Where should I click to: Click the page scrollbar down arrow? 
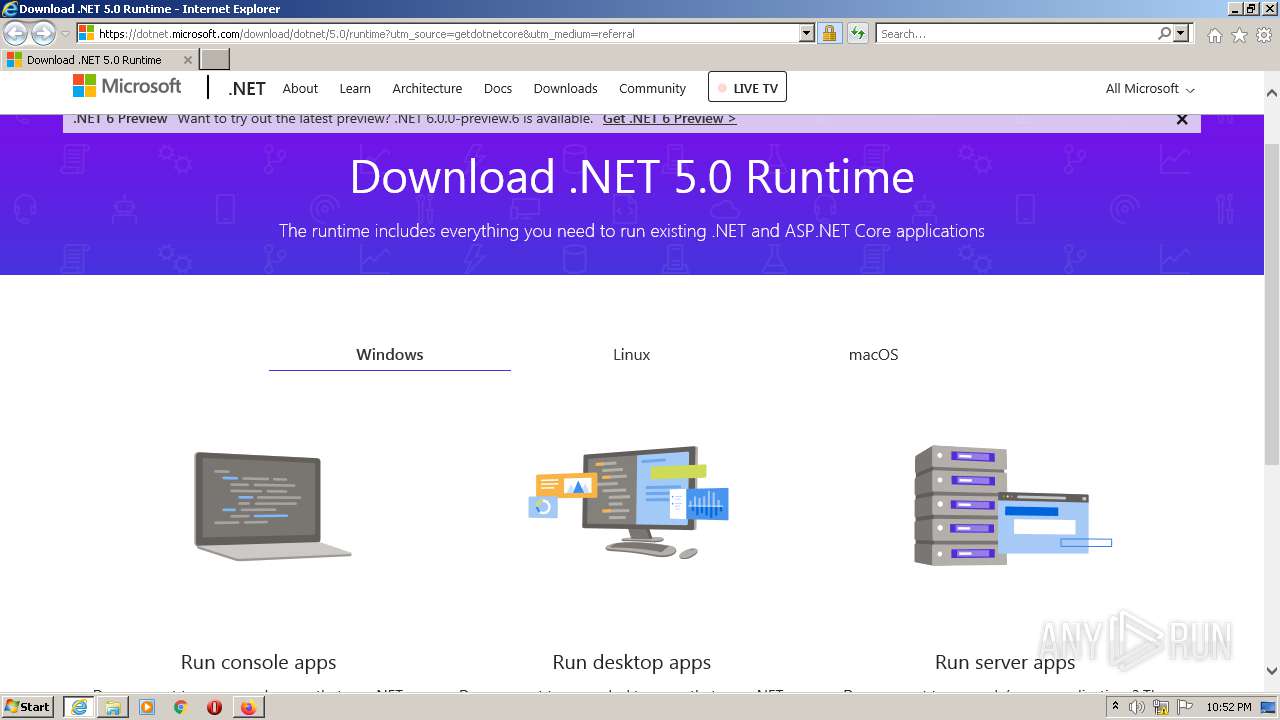pyautogui.click(x=1272, y=671)
